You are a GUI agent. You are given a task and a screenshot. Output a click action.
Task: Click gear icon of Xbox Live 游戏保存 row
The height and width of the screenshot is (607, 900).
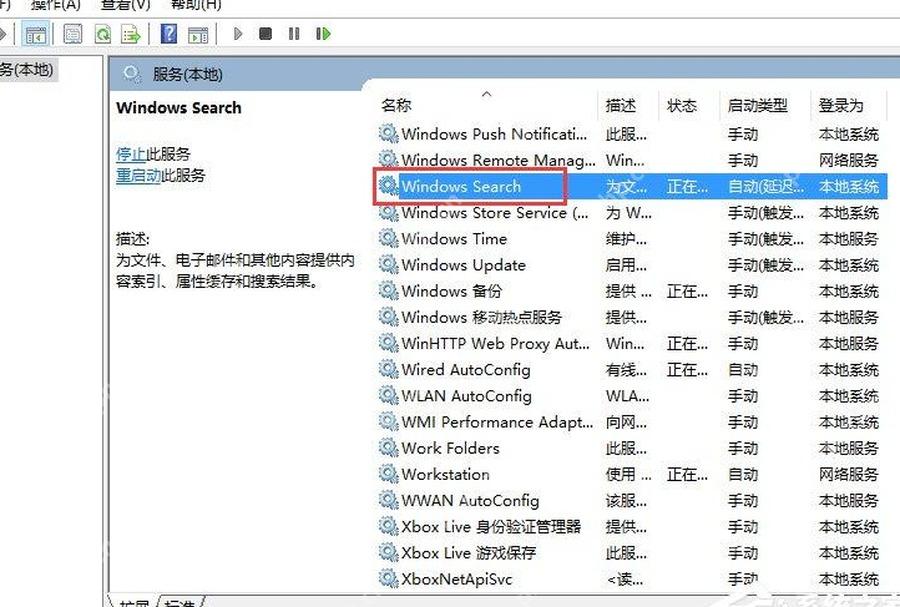pos(389,552)
